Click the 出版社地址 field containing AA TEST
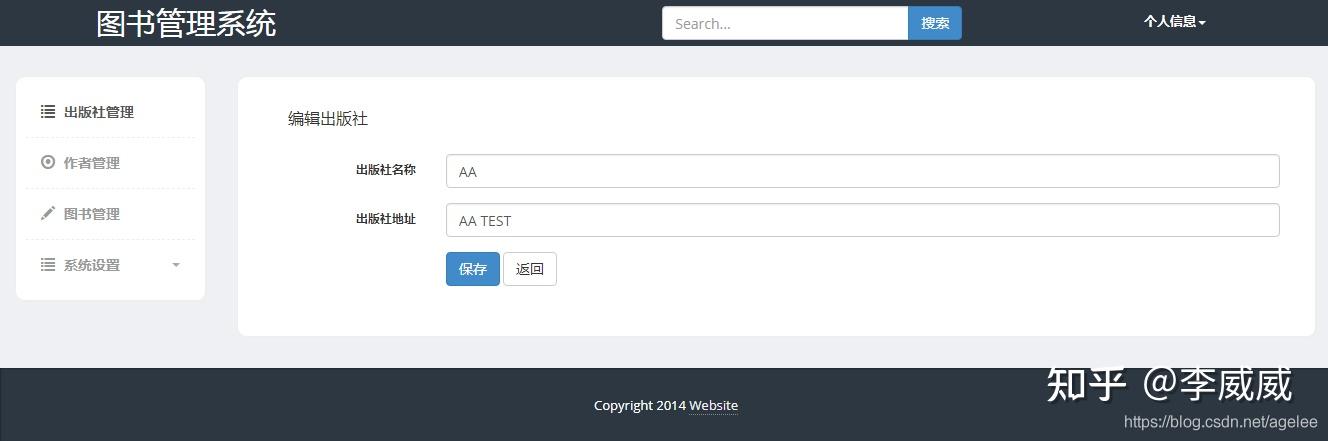1328x441 pixels. (862, 220)
